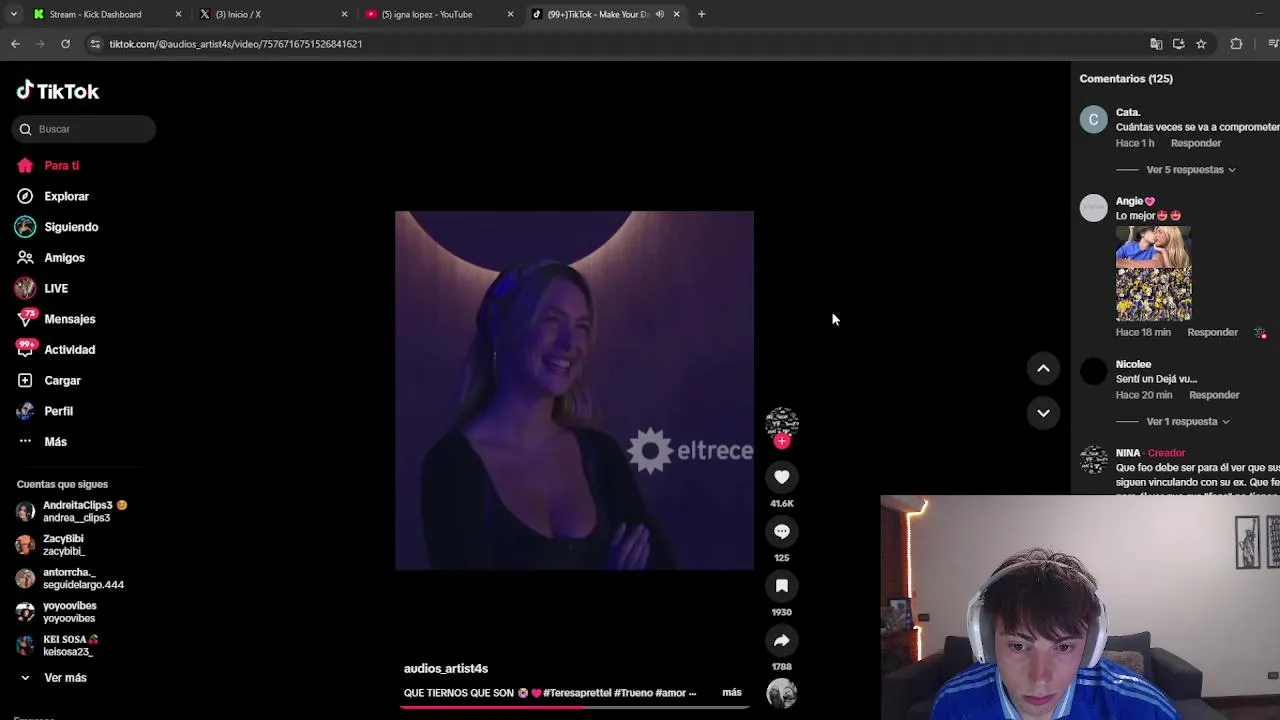Open the spinning sound disc avatar
Viewport: 1280px width, 720px height.
pos(782,693)
